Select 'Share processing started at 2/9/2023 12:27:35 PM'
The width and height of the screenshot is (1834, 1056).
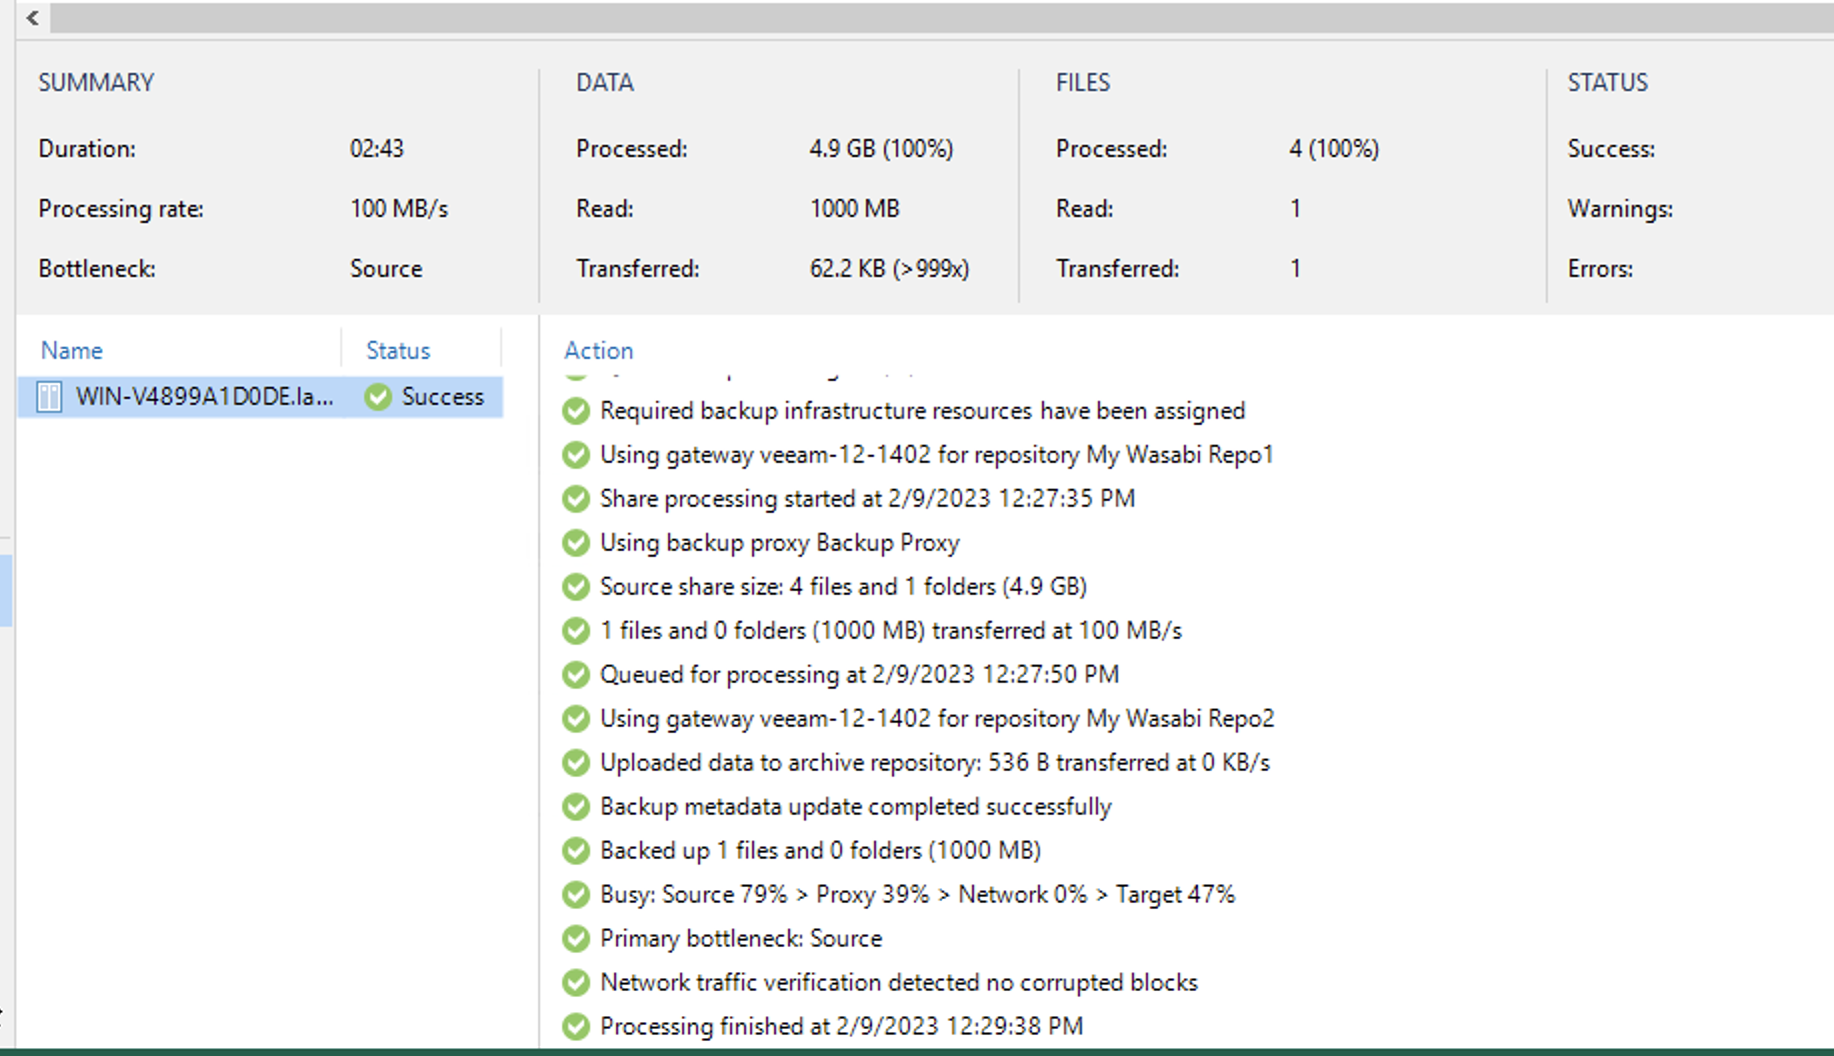pyautogui.click(x=867, y=499)
